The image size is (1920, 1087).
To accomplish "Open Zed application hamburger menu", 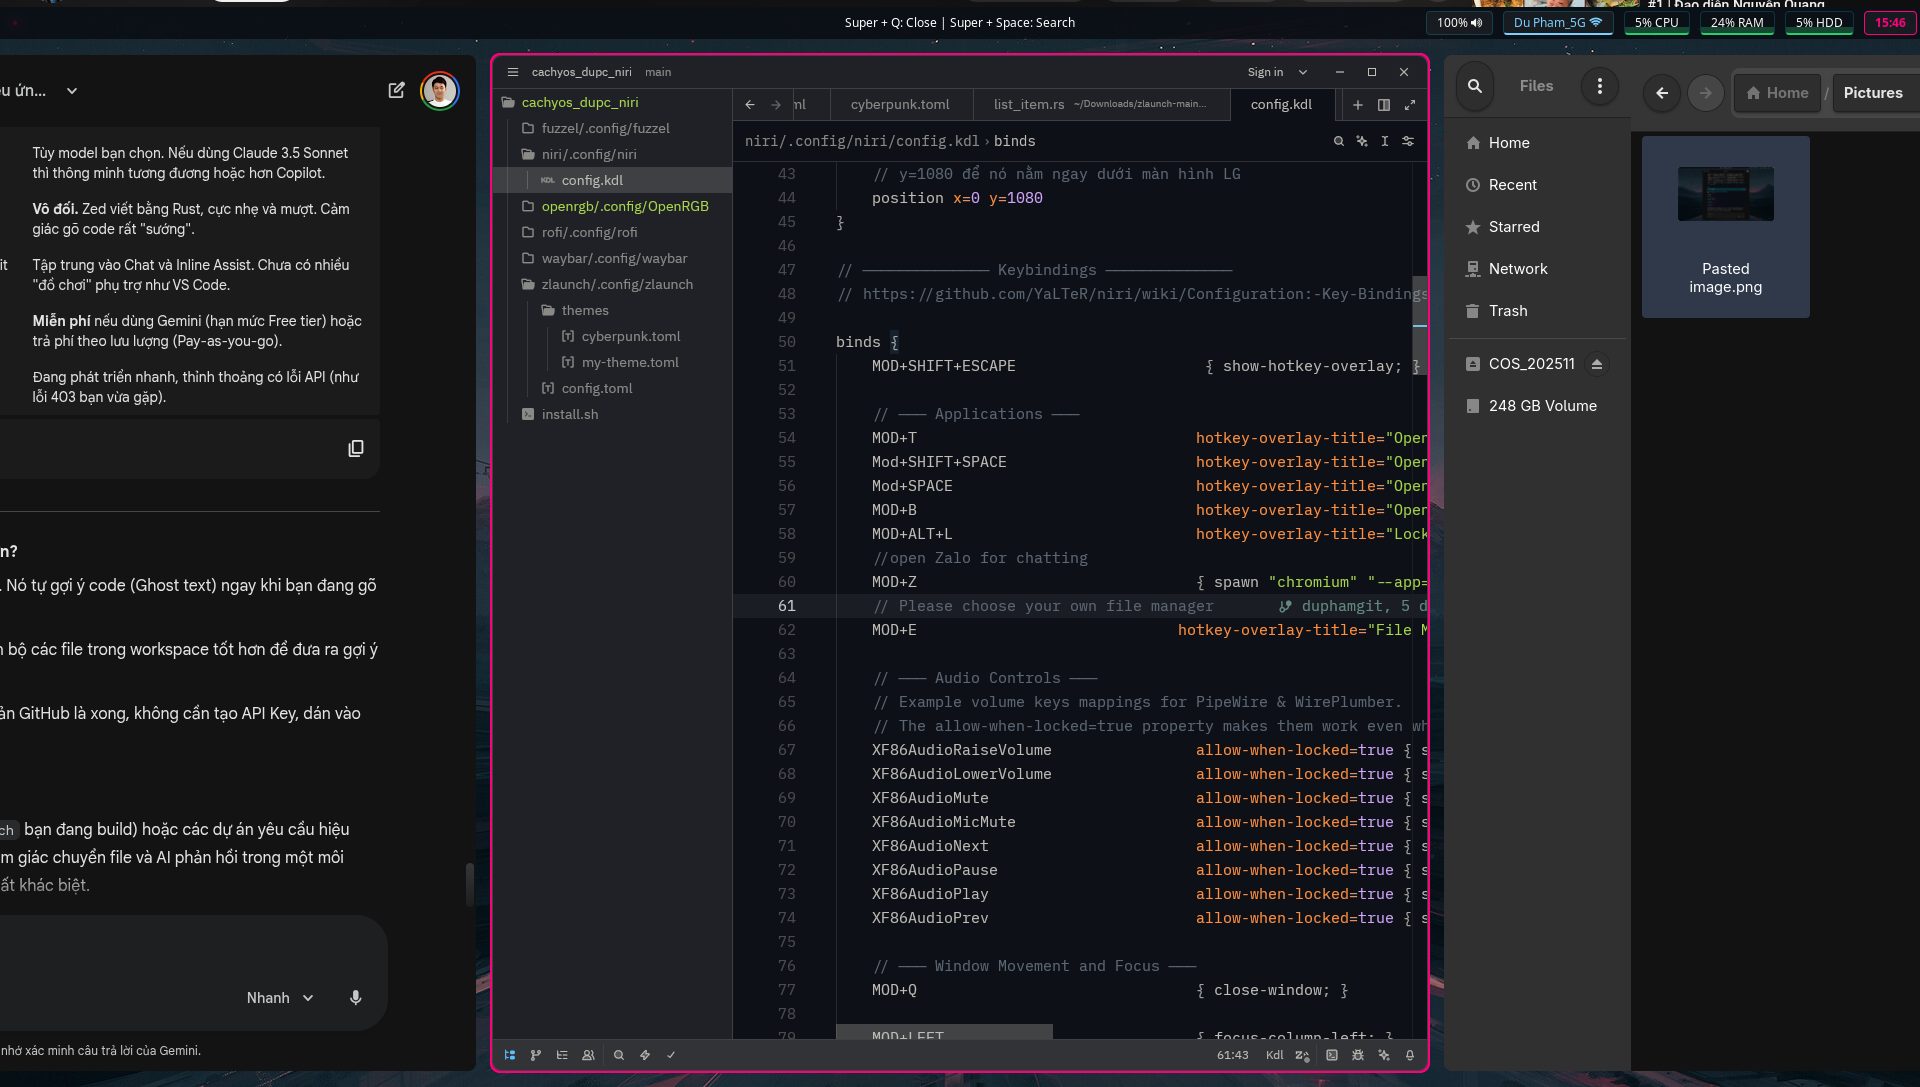I will (513, 72).
